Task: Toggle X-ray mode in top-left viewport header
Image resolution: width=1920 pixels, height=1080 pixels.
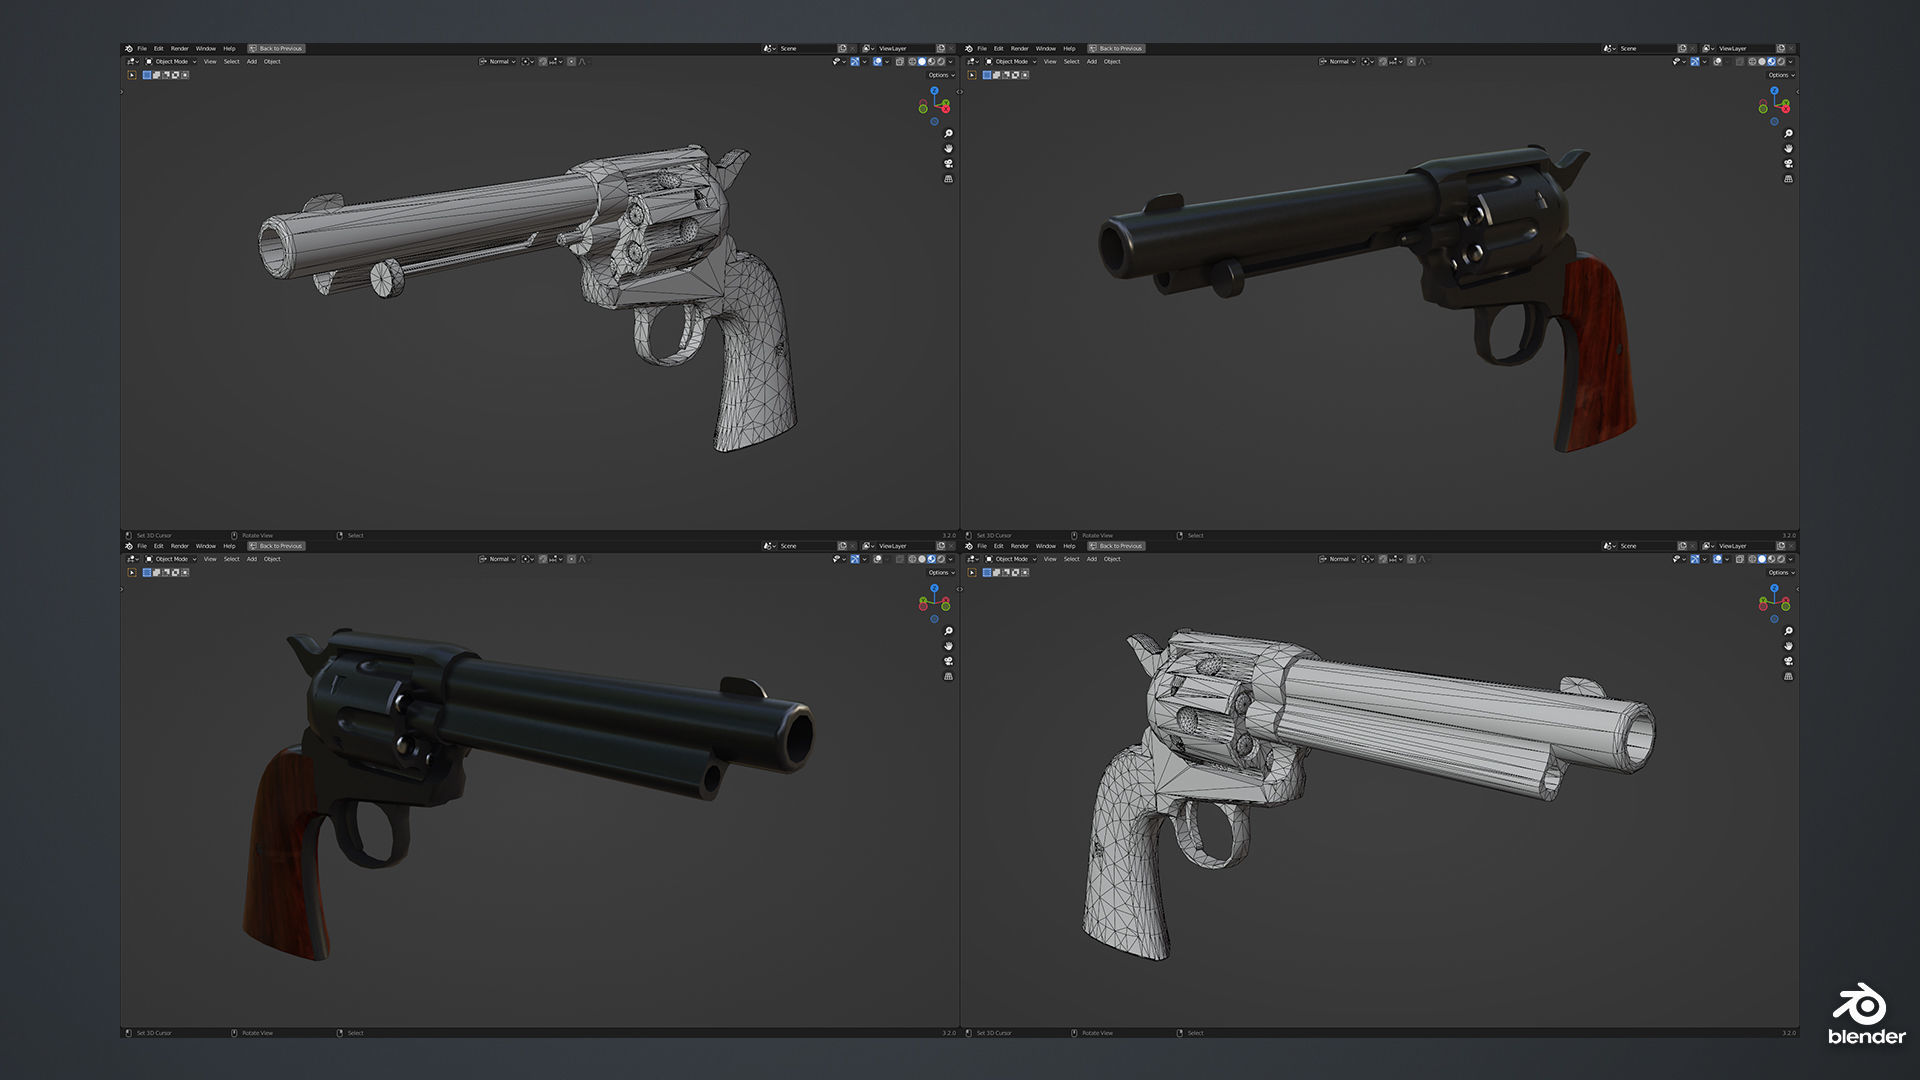Action: (899, 61)
